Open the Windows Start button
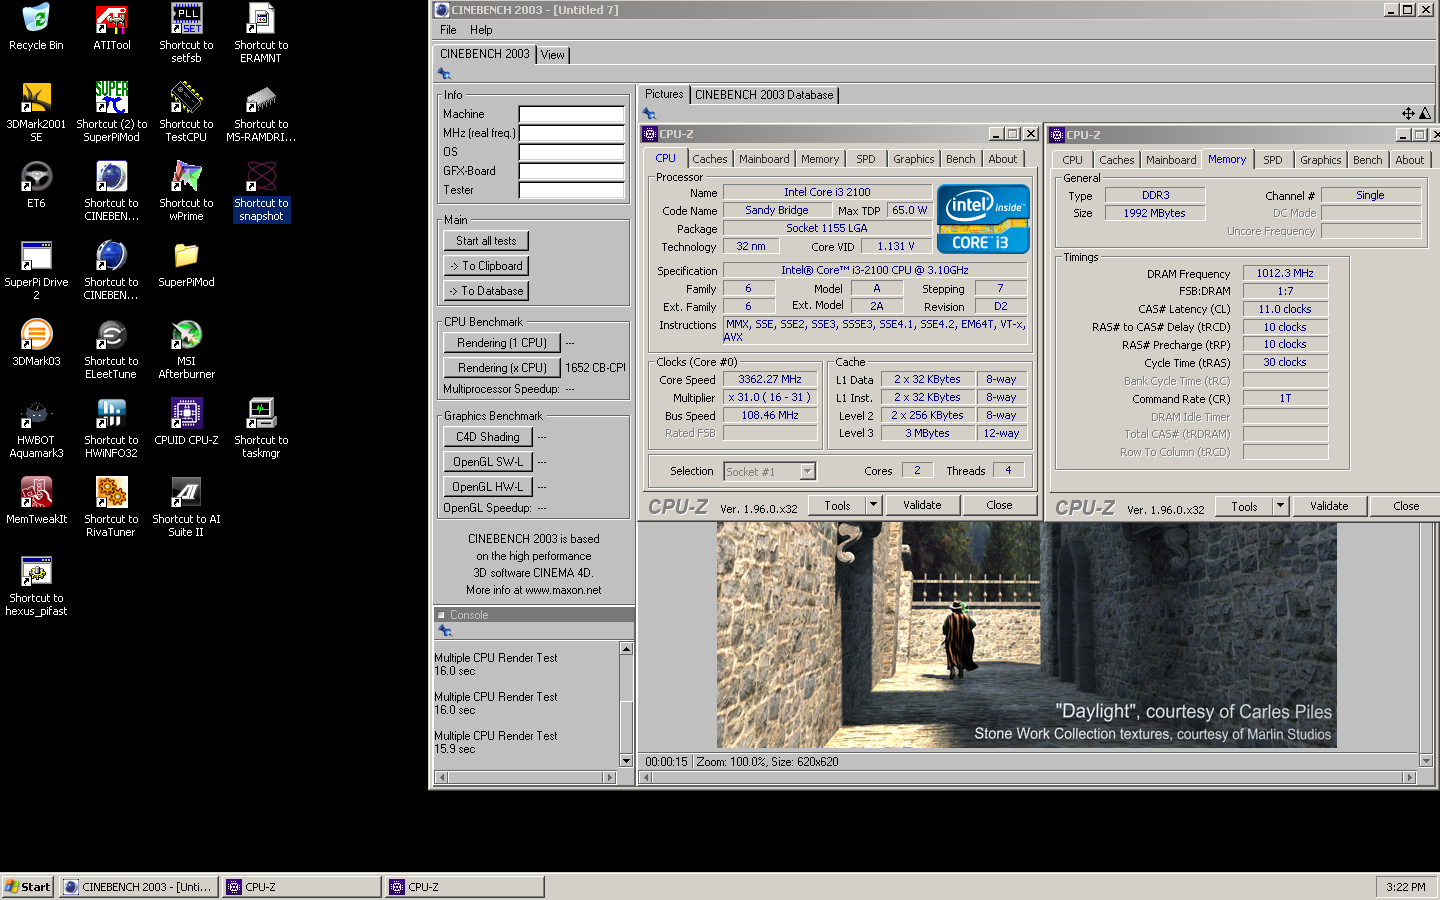The width and height of the screenshot is (1440, 900). (28, 887)
